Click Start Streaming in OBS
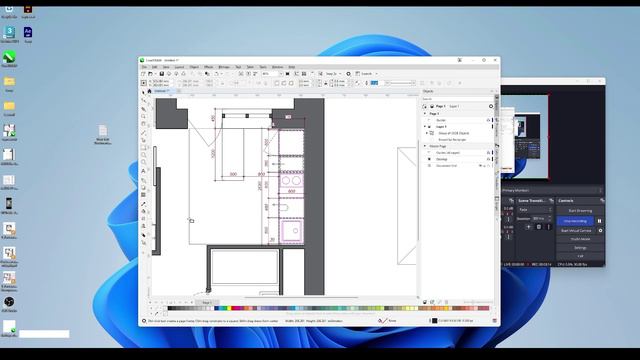This screenshot has width=640, height=360. [x=580, y=211]
